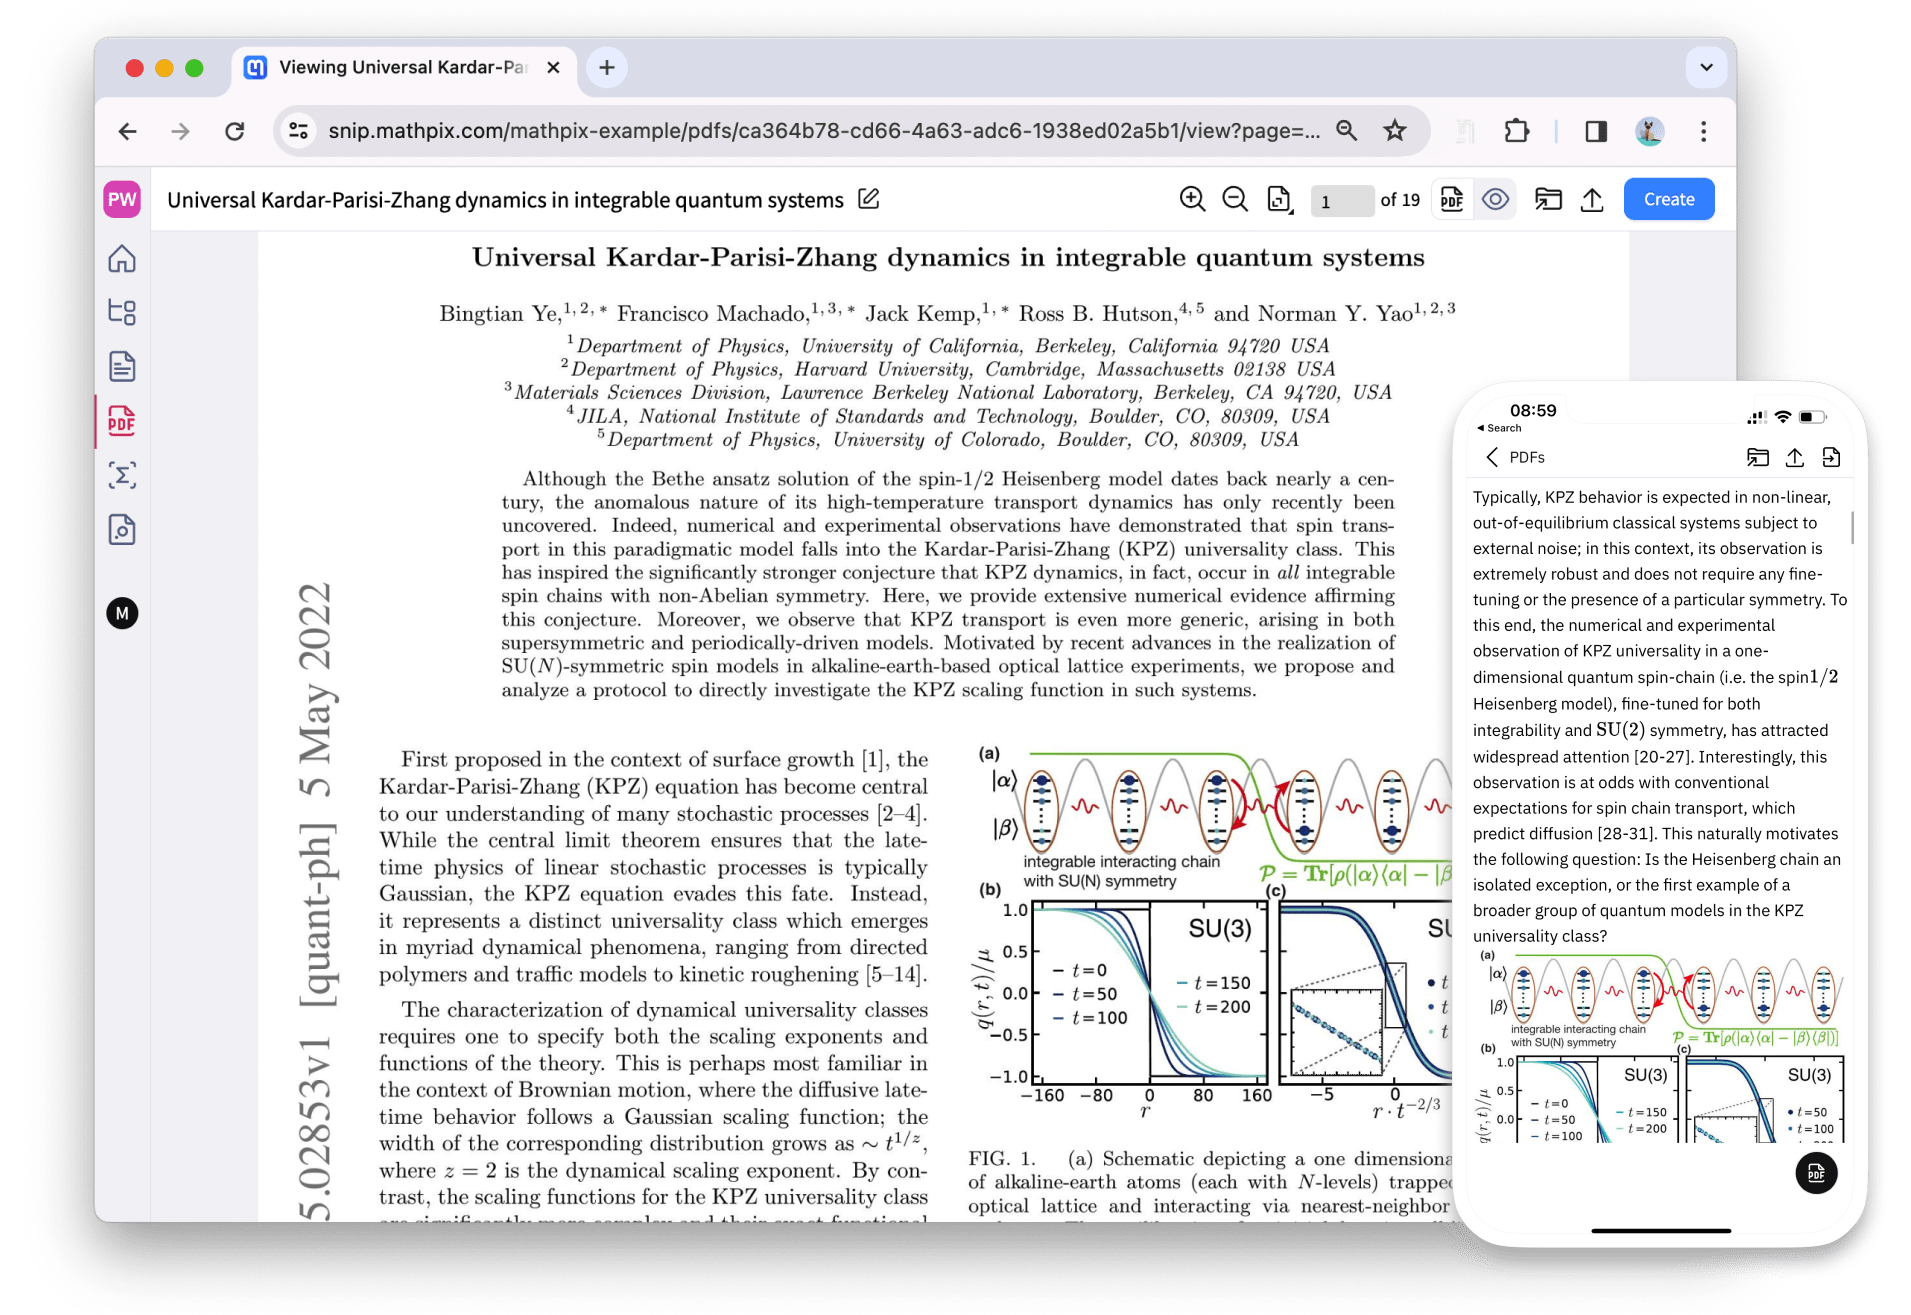Click the move to folder icon in the toolbar
The width and height of the screenshot is (1911, 1315).
[1548, 199]
